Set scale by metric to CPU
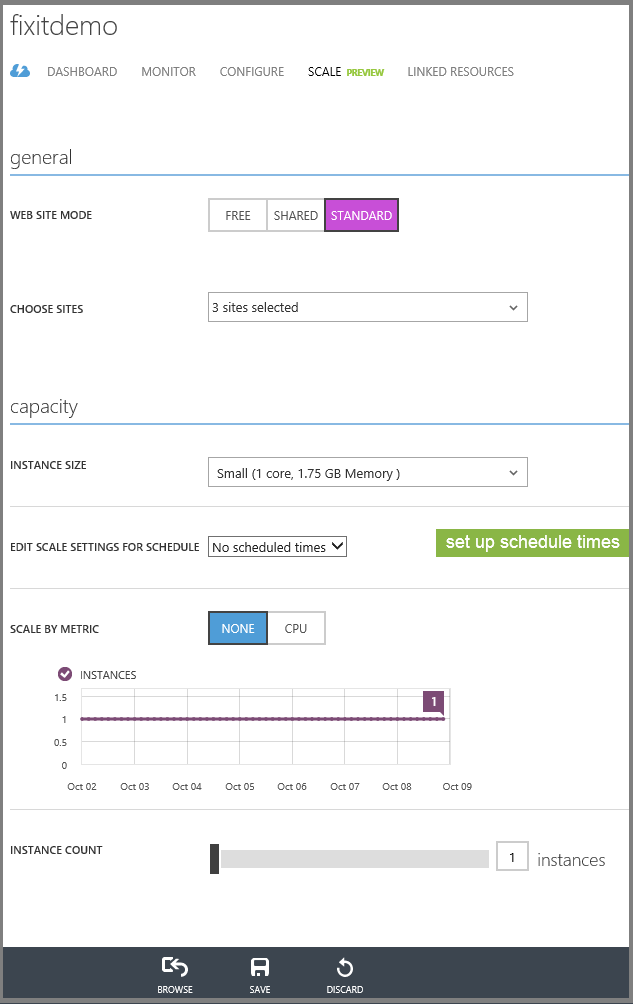This screenshot has width=633, height=1004. click(296, 628)
